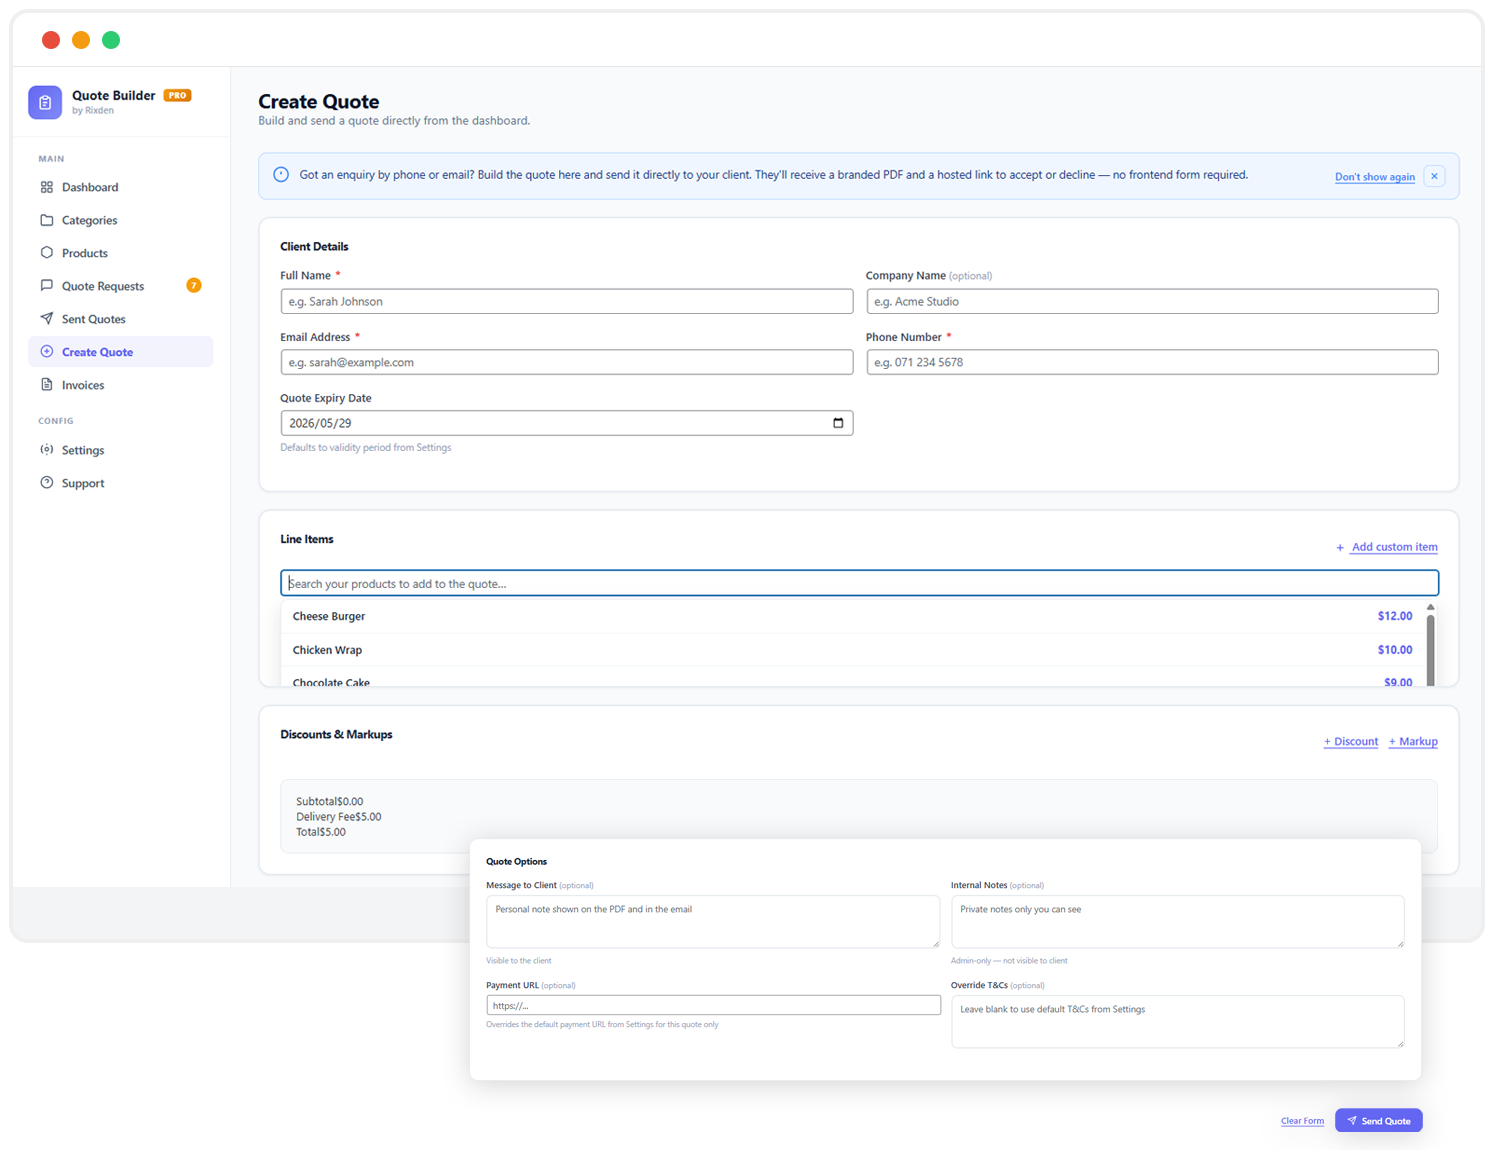The image size is (1500, 1150).
Task: Focus the Company Name field
Action: coord(1152,301)
